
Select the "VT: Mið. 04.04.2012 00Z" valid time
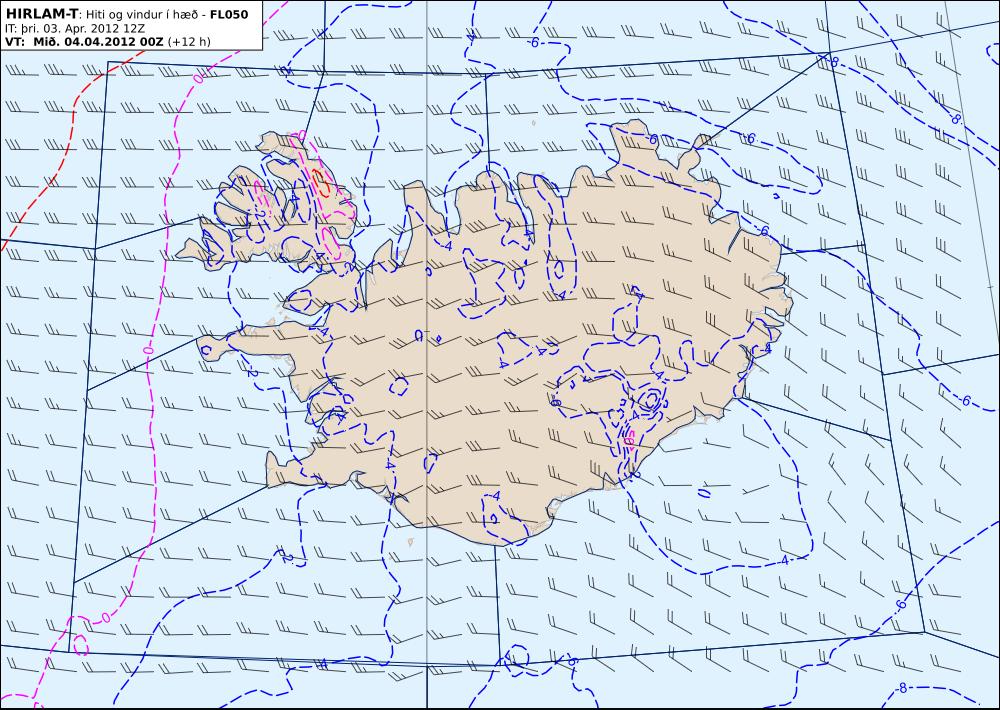pos(84,42)
